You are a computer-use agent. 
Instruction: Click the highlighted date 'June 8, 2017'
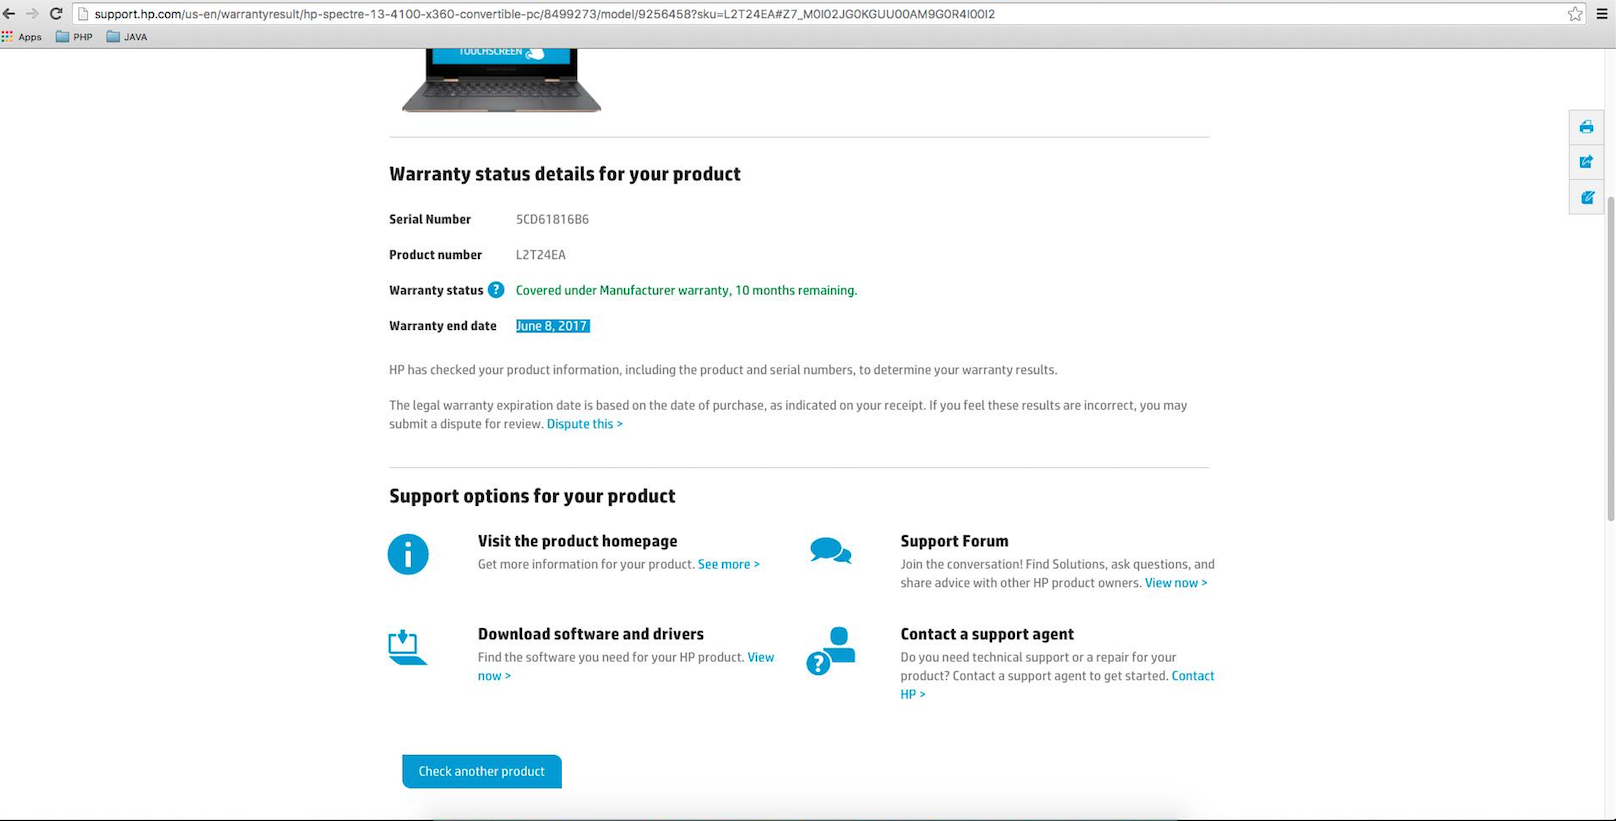[552, 326]
